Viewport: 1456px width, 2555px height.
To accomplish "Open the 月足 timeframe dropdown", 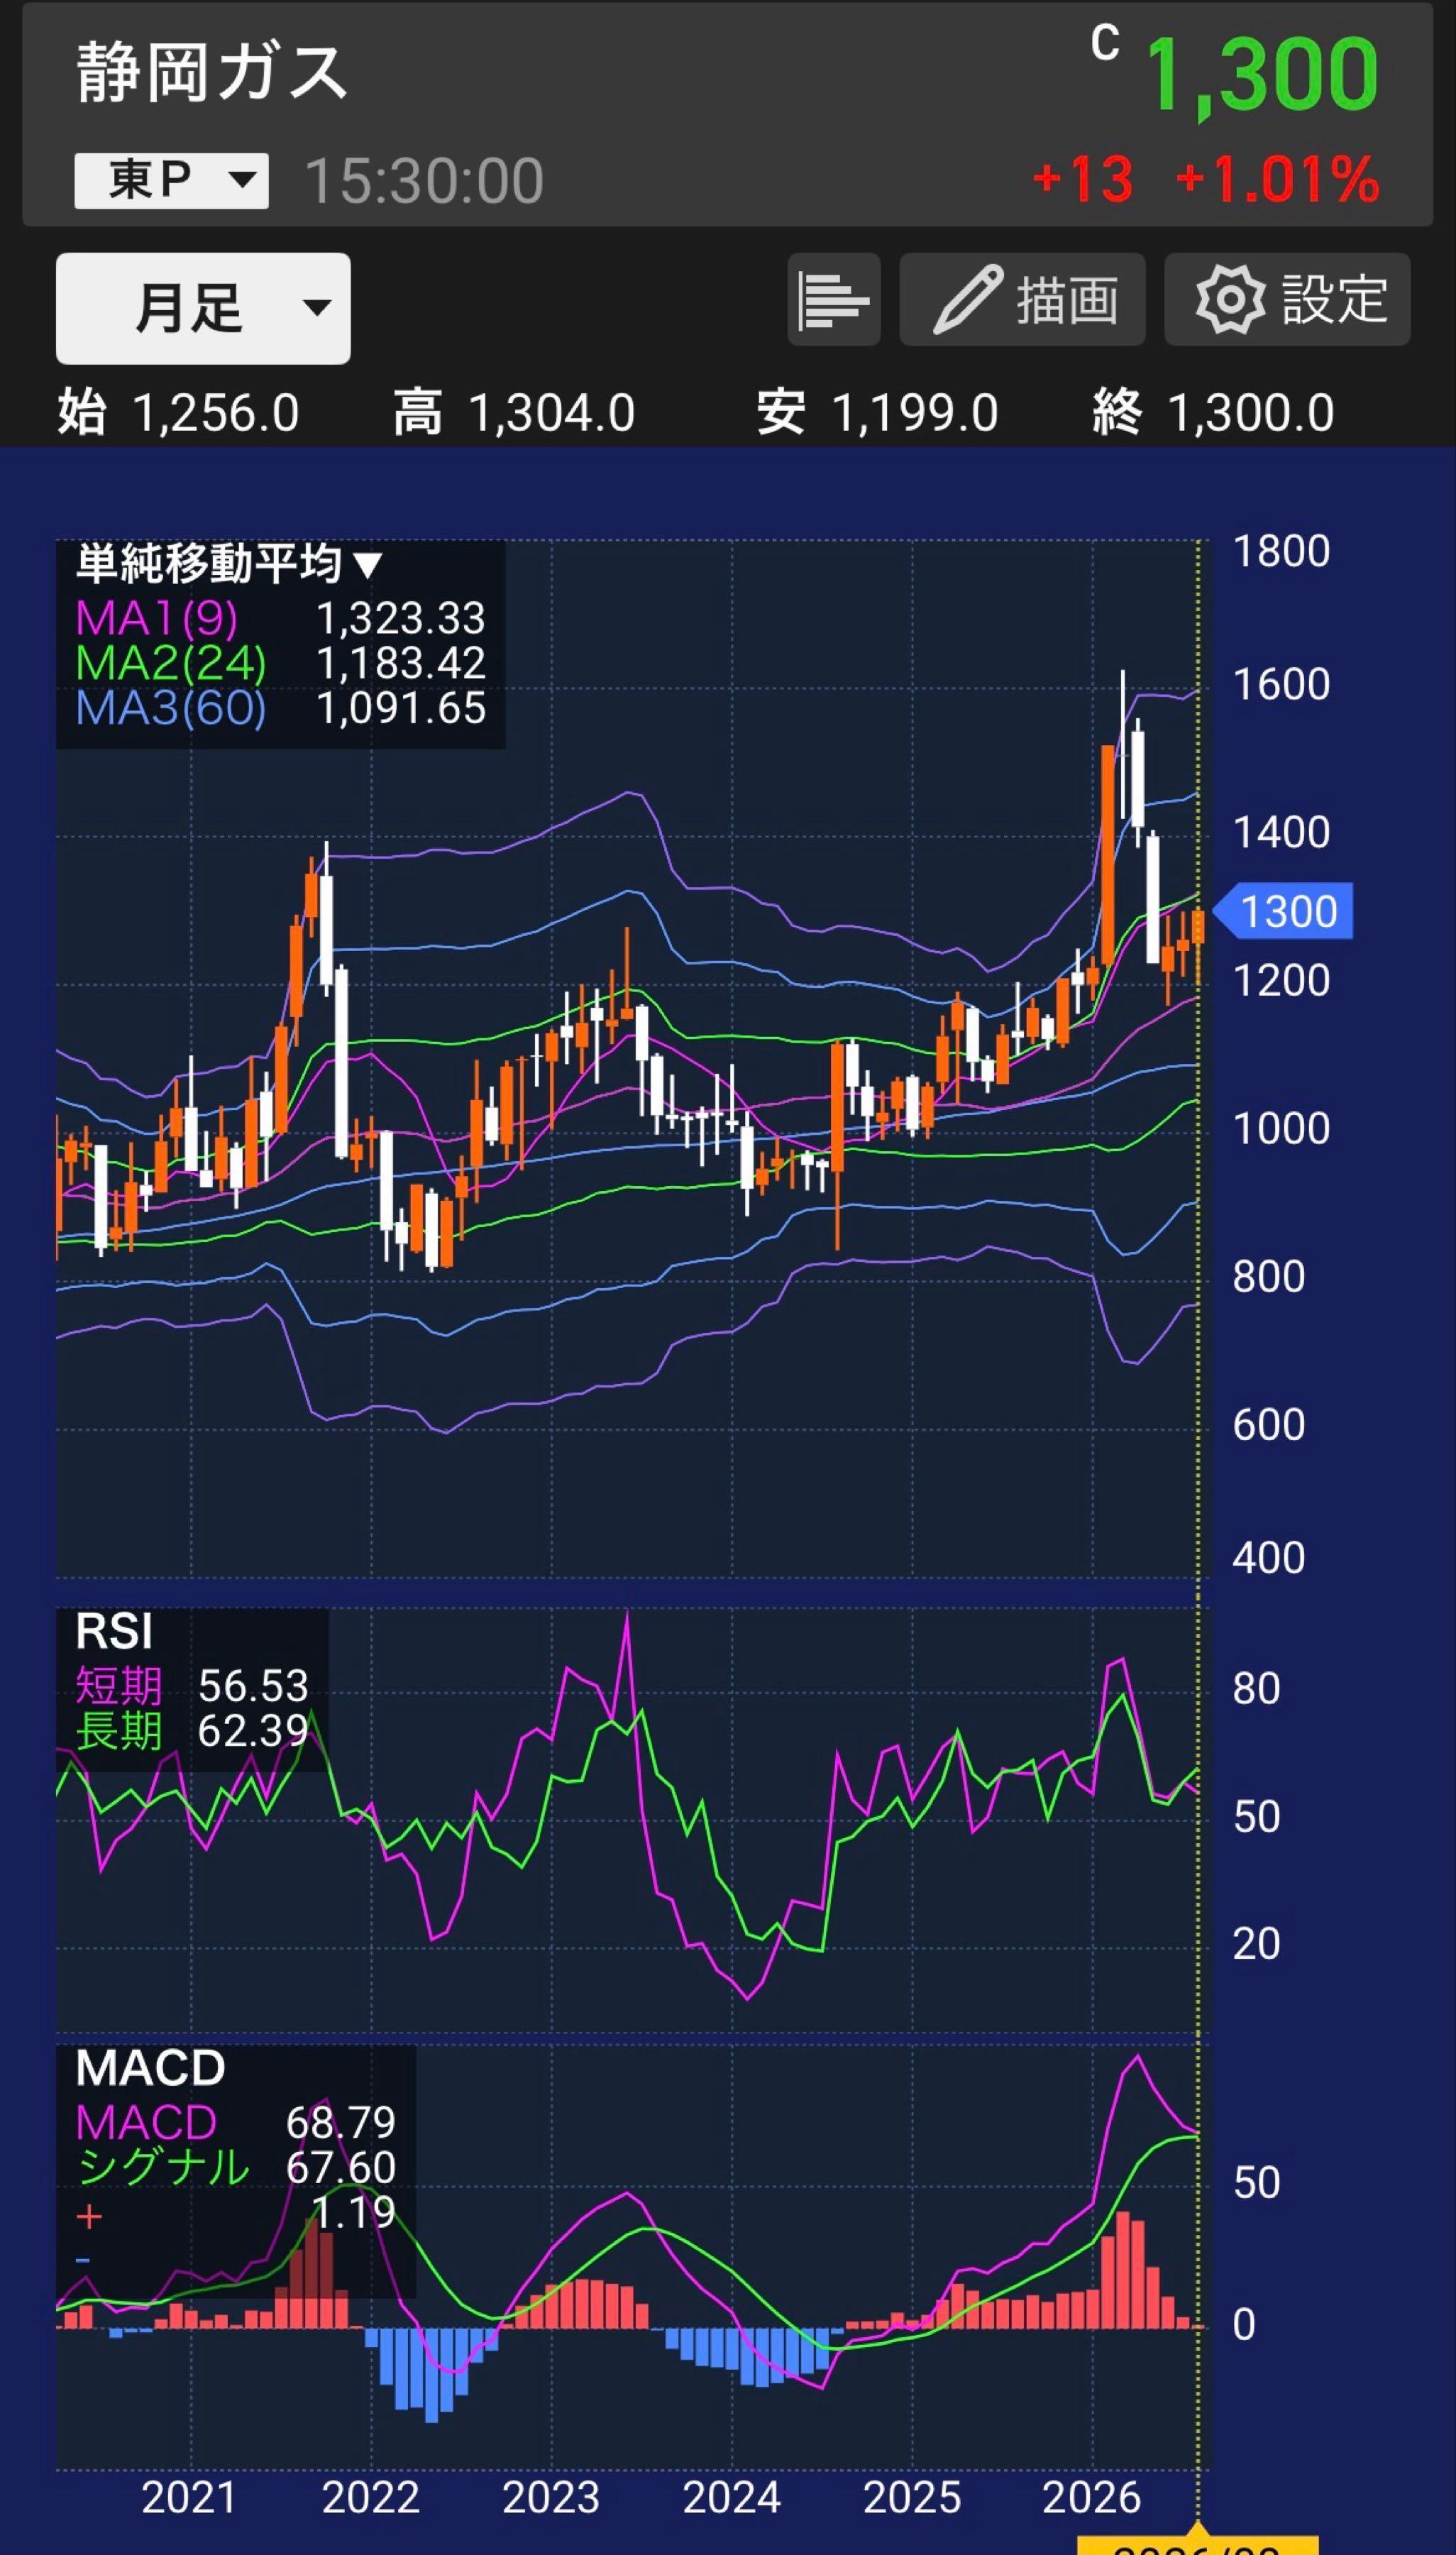I will (x=203, y=308).
